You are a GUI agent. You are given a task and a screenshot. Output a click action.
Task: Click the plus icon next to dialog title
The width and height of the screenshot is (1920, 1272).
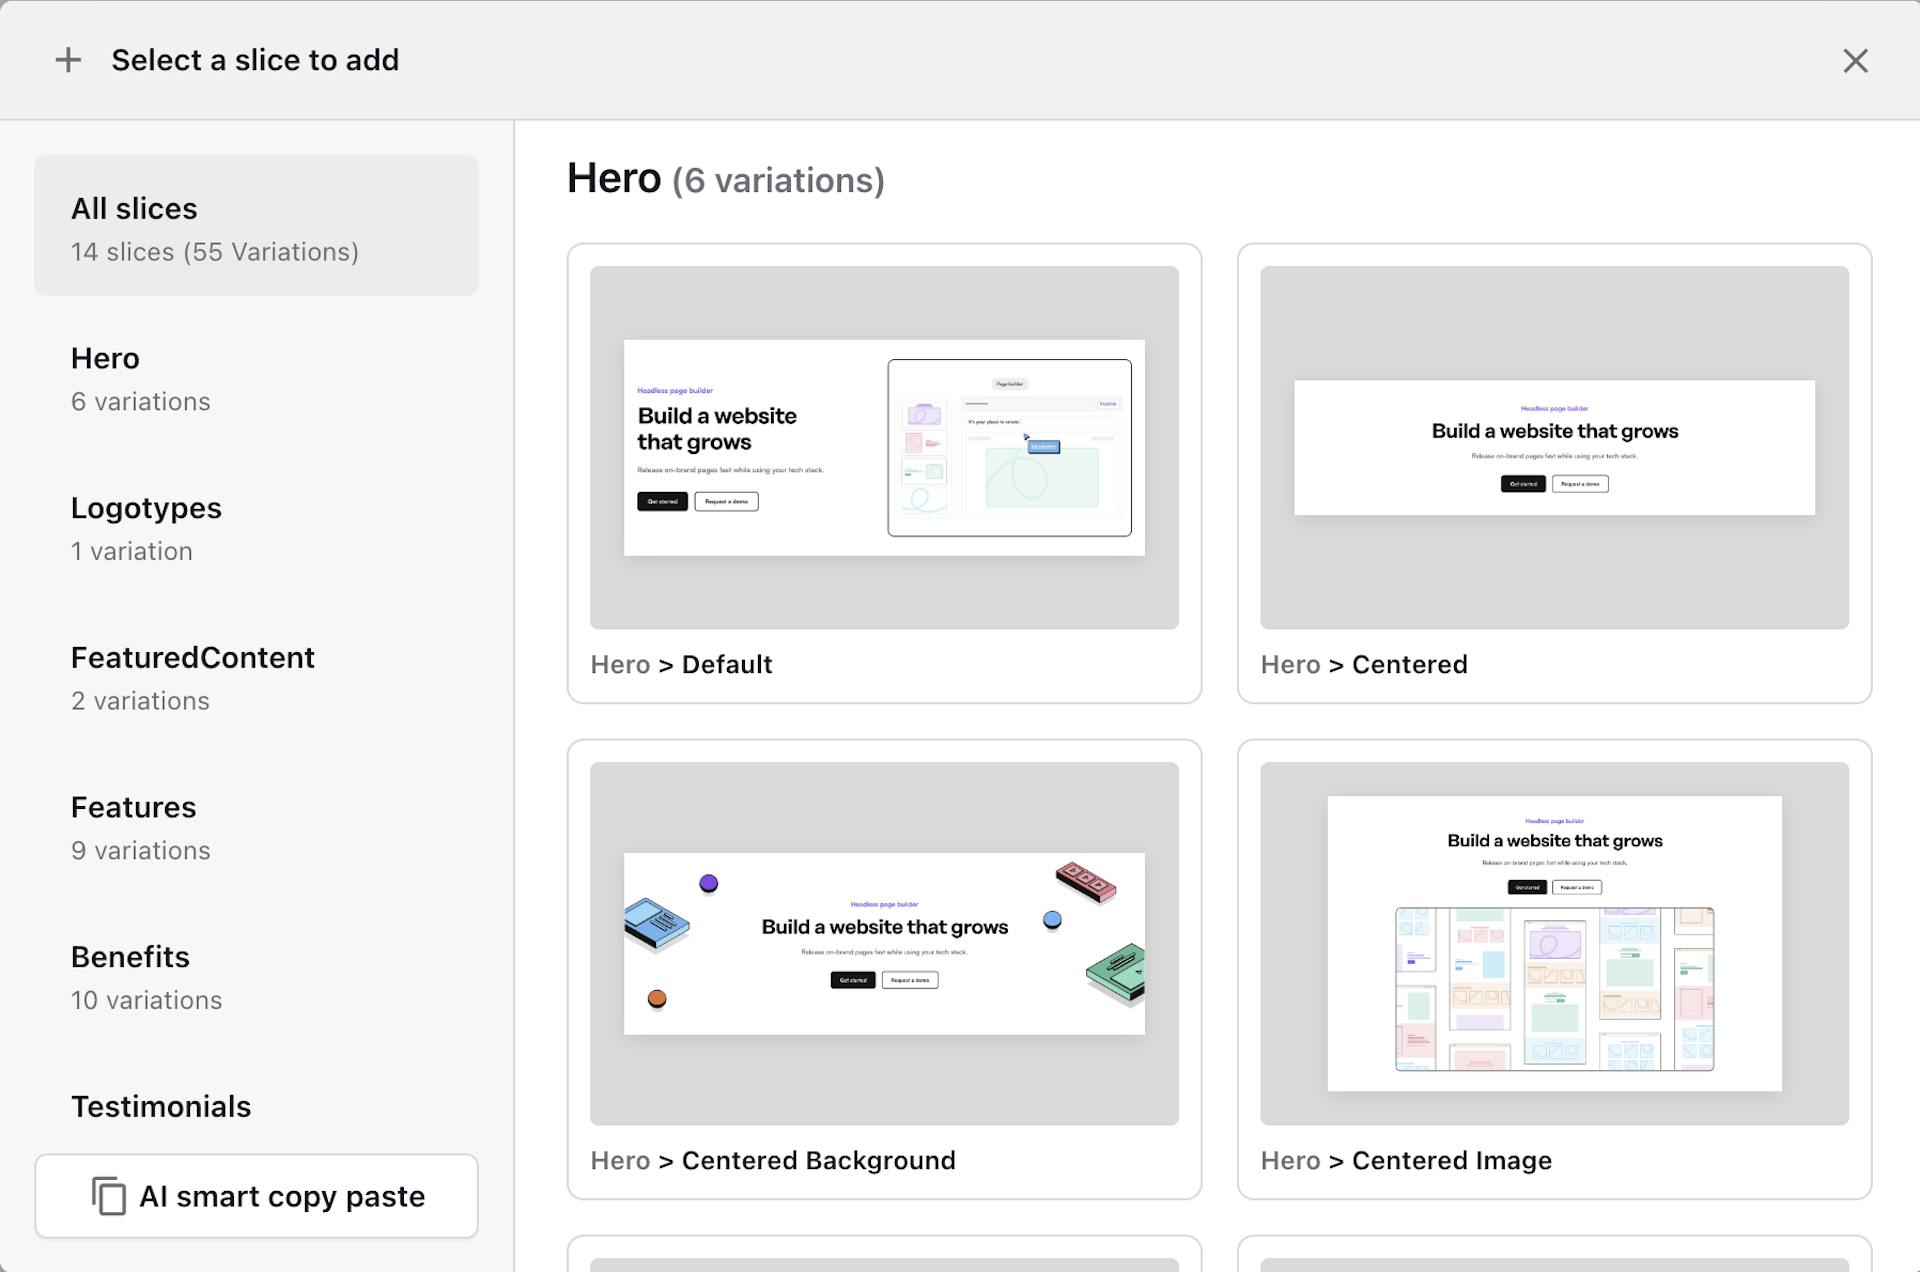click(68, 59)
